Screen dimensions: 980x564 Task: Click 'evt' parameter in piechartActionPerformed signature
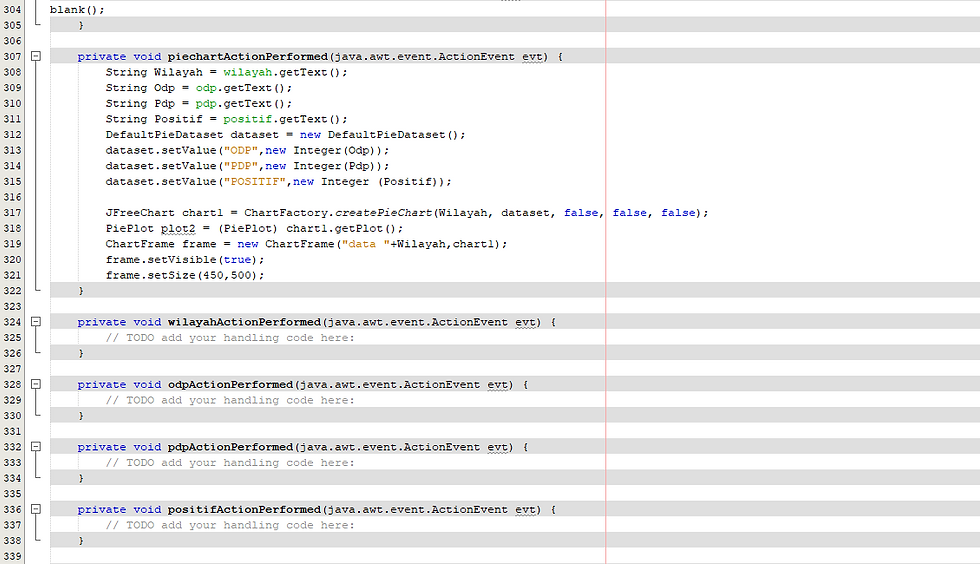click(x=532, y=56)
